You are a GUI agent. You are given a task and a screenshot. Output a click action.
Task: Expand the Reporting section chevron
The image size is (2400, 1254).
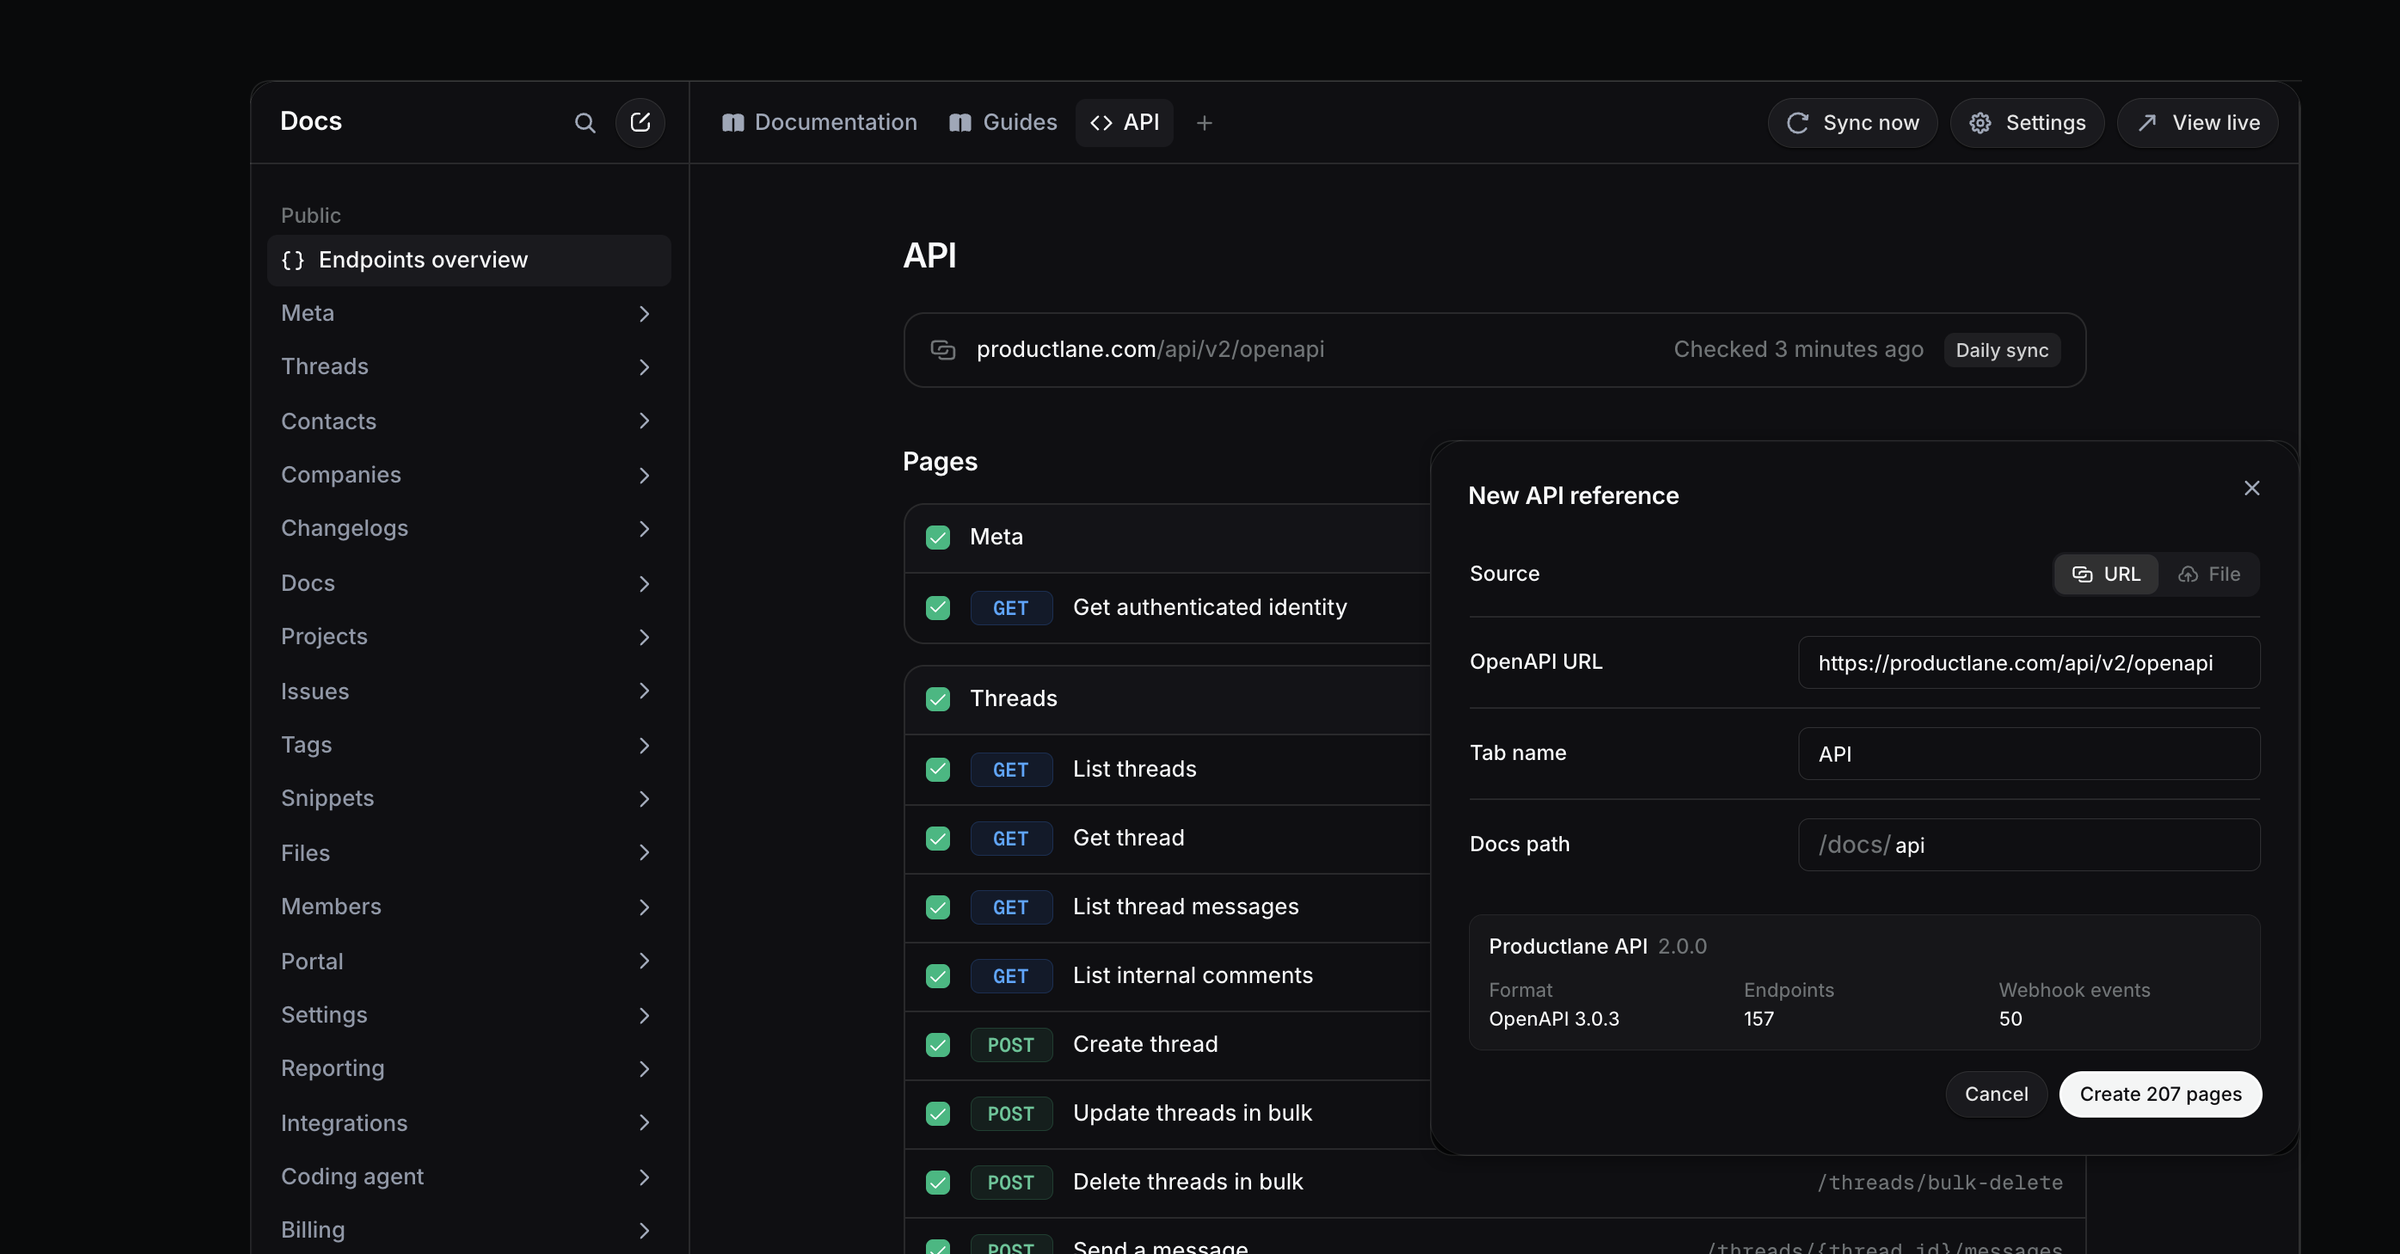coord(644,1069)
